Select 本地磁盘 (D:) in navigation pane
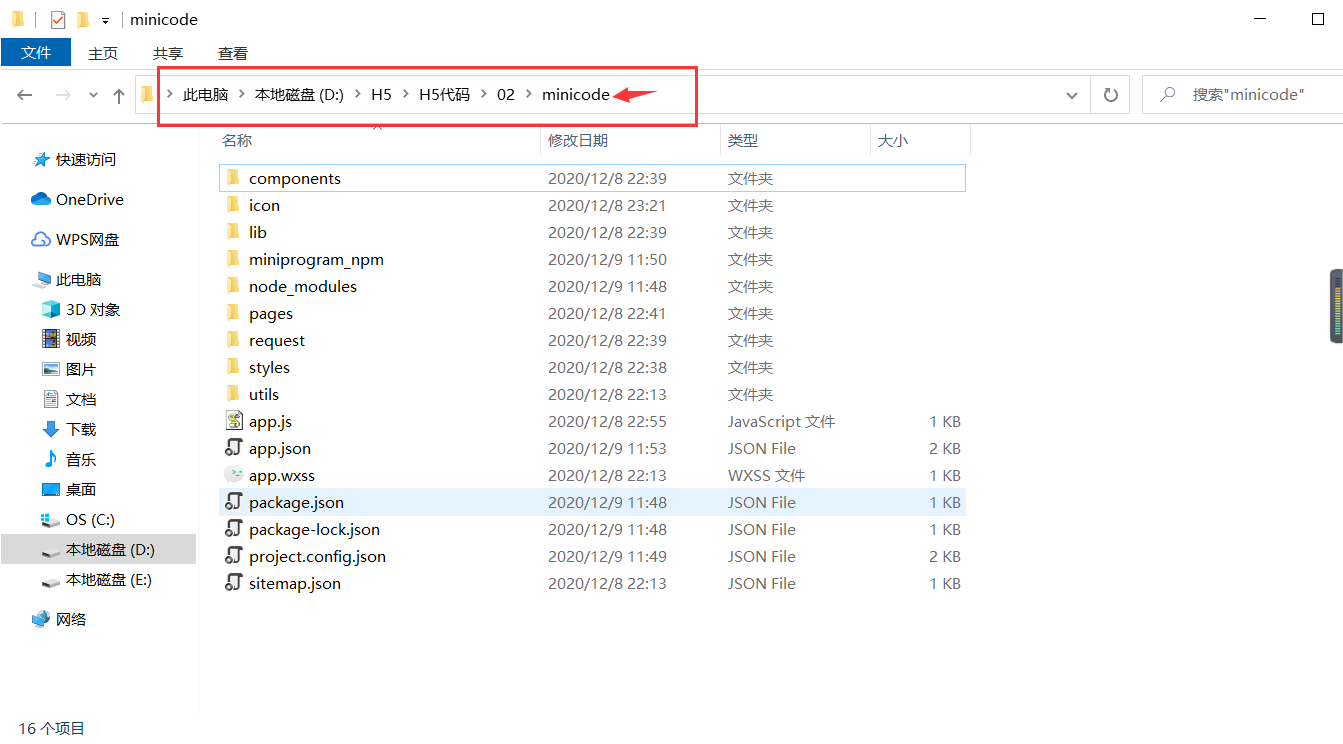The image size is (1343, 744). pyautogui.click(x=98, y=549)
